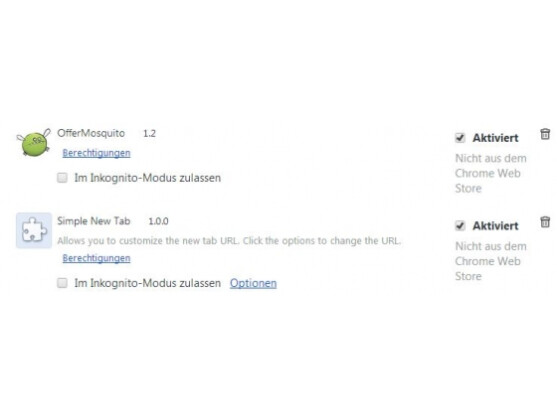Enable Inkognito-Modus for Simple New Tab
This screenshot has width=557, height=418.
[62, 283]
